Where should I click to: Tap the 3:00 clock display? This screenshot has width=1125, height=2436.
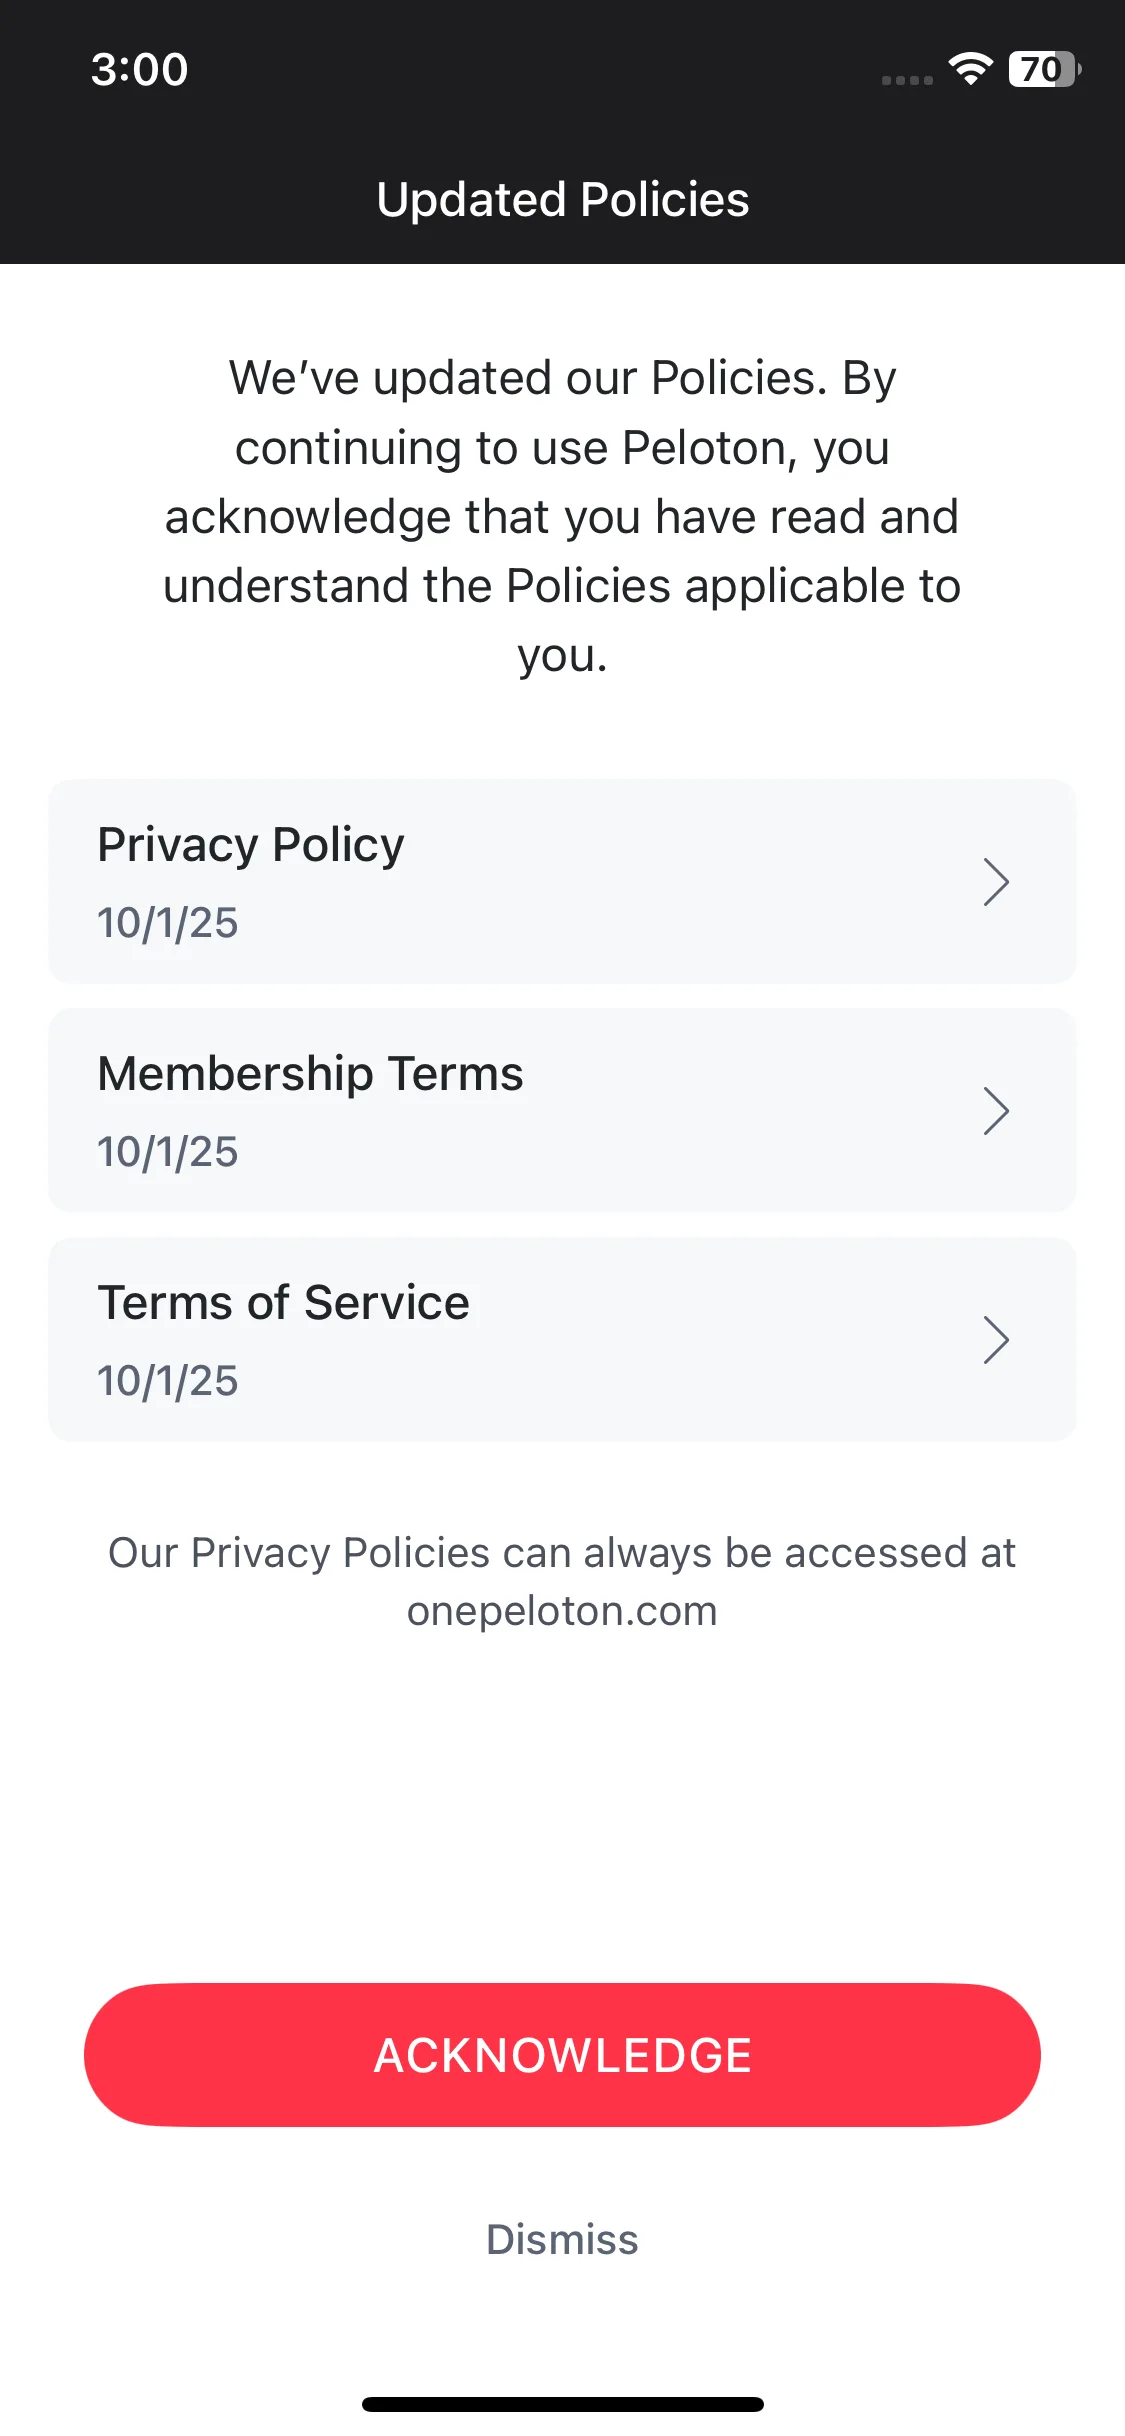139,69
